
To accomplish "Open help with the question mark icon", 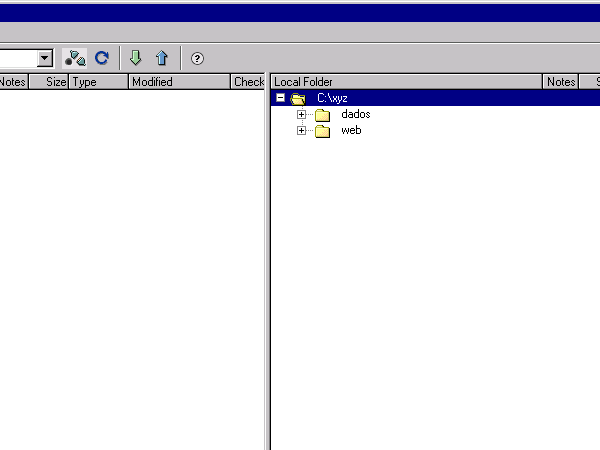I will 197,59.
